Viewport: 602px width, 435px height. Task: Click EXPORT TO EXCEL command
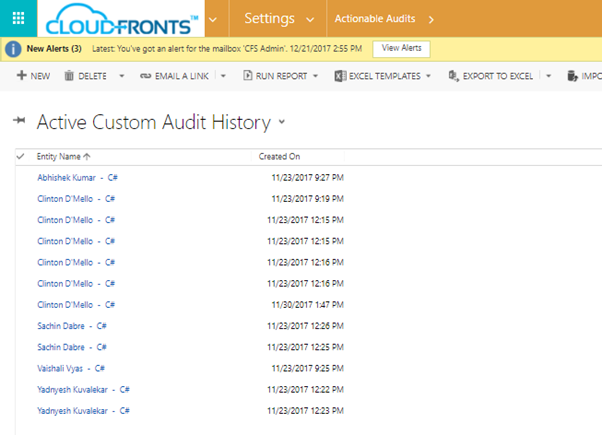(x=498, y=76)
